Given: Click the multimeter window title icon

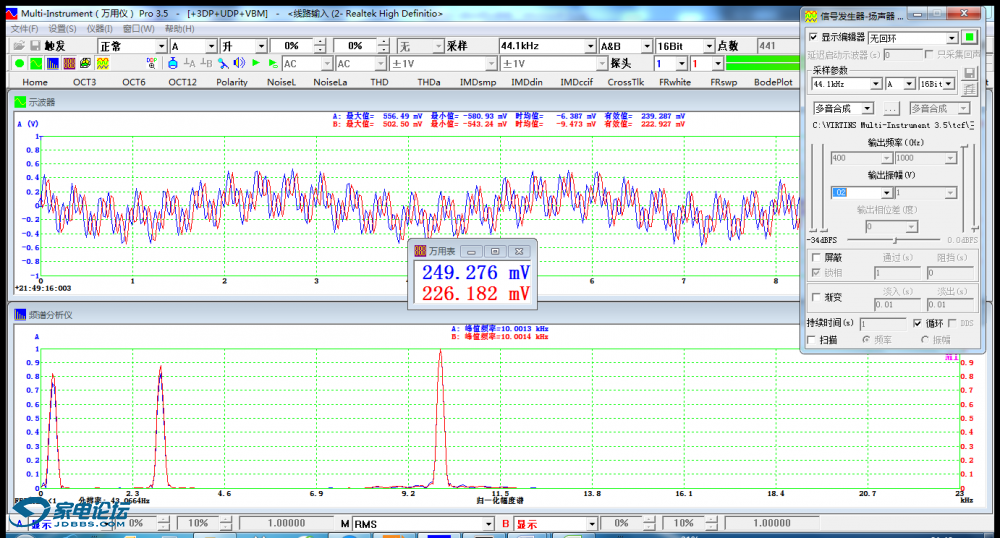Looking at the screenshot, I should coord(420,251).
